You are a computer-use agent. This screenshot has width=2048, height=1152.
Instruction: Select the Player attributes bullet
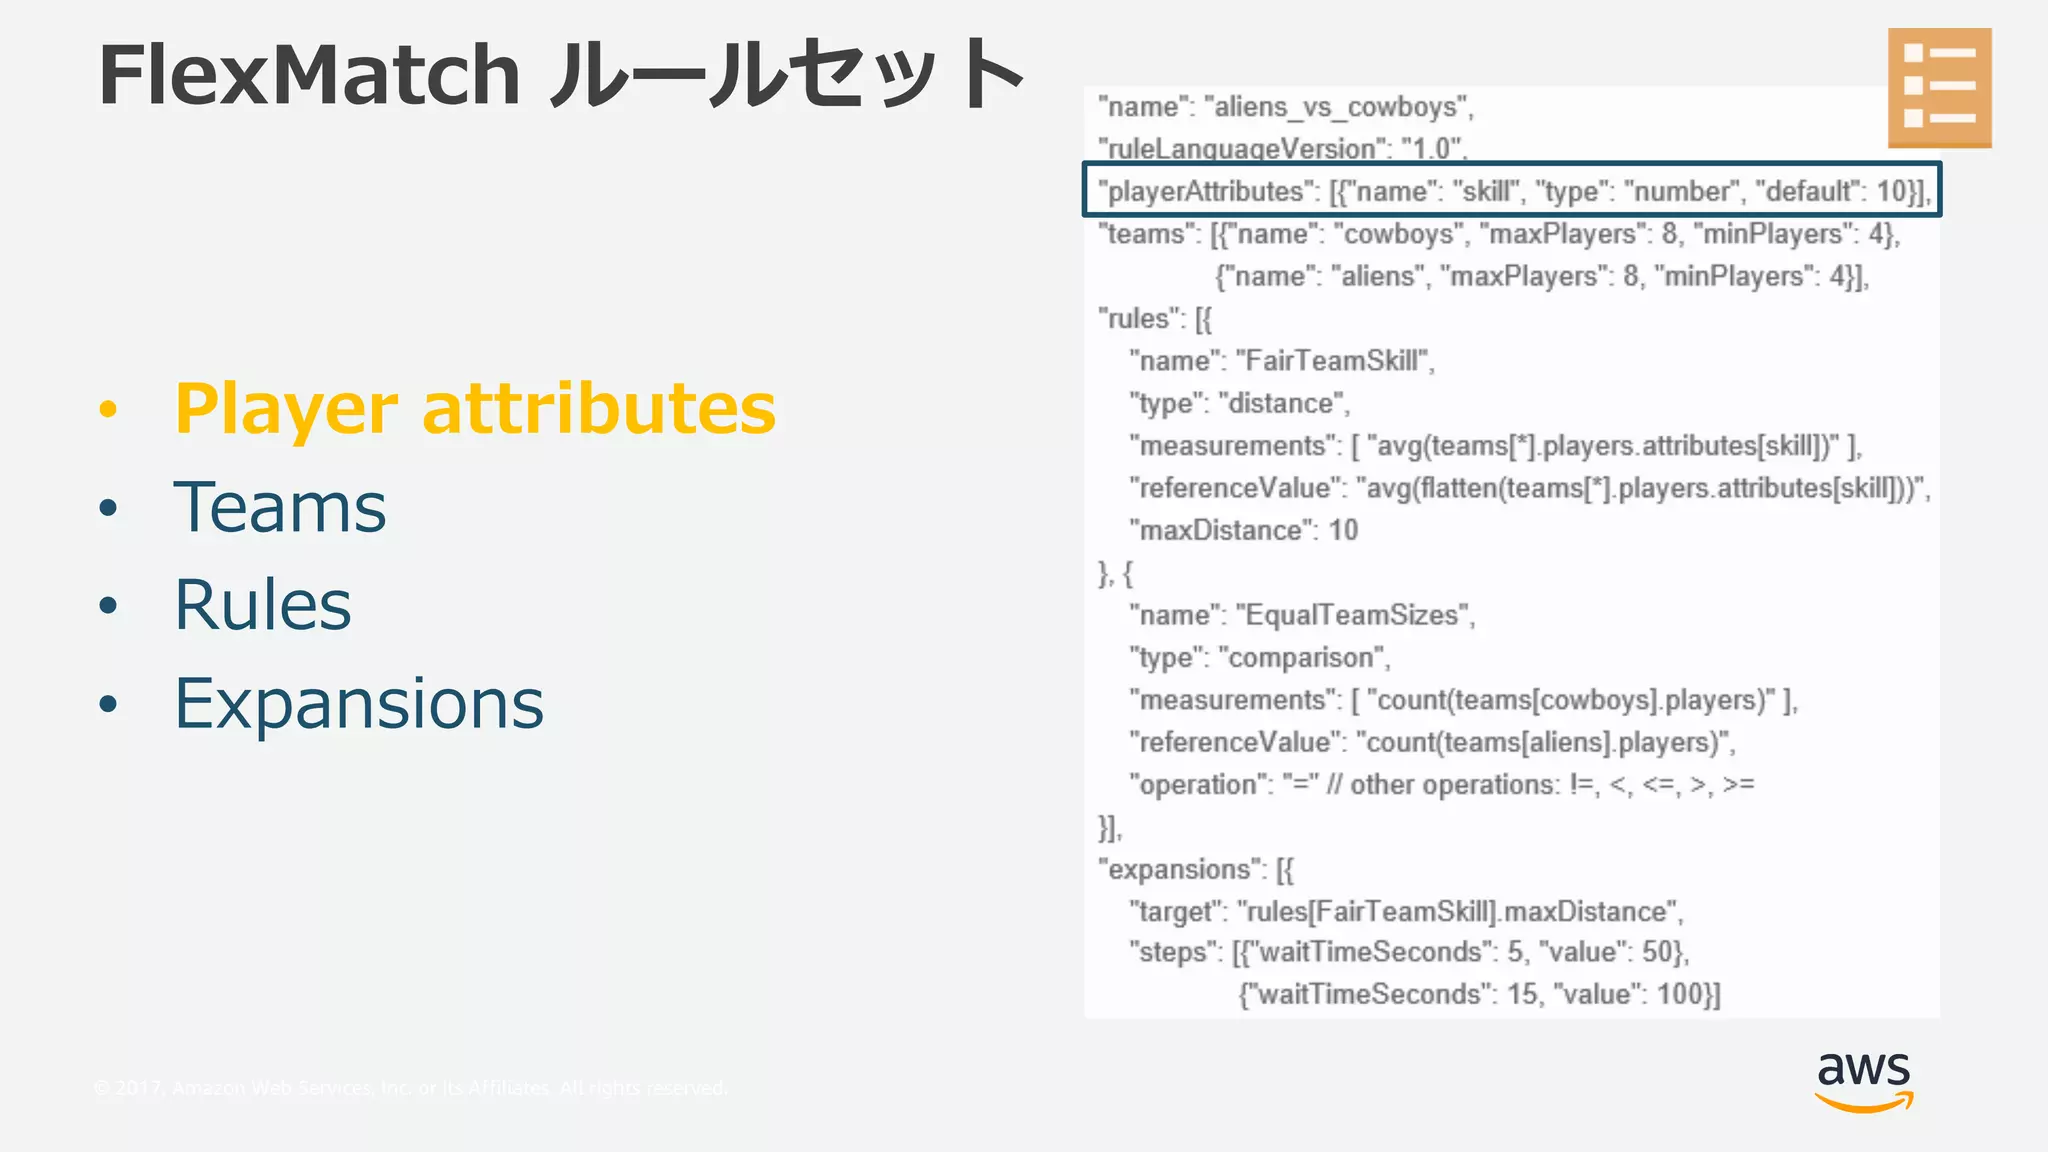point(475,408)
